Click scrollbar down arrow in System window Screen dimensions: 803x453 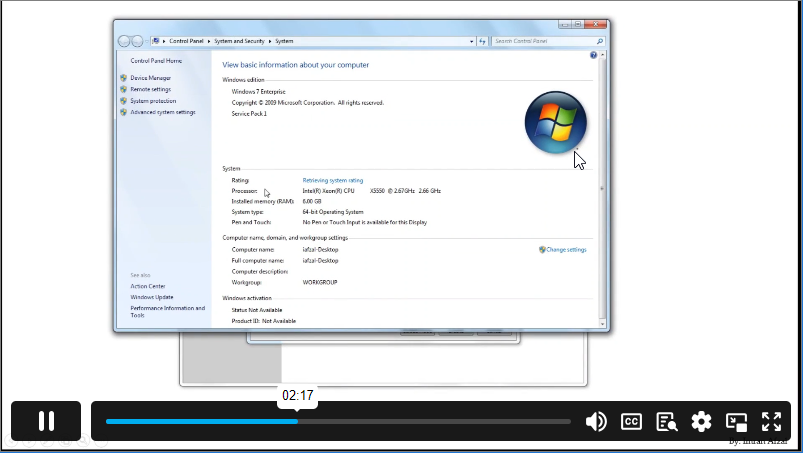[602, 323]
